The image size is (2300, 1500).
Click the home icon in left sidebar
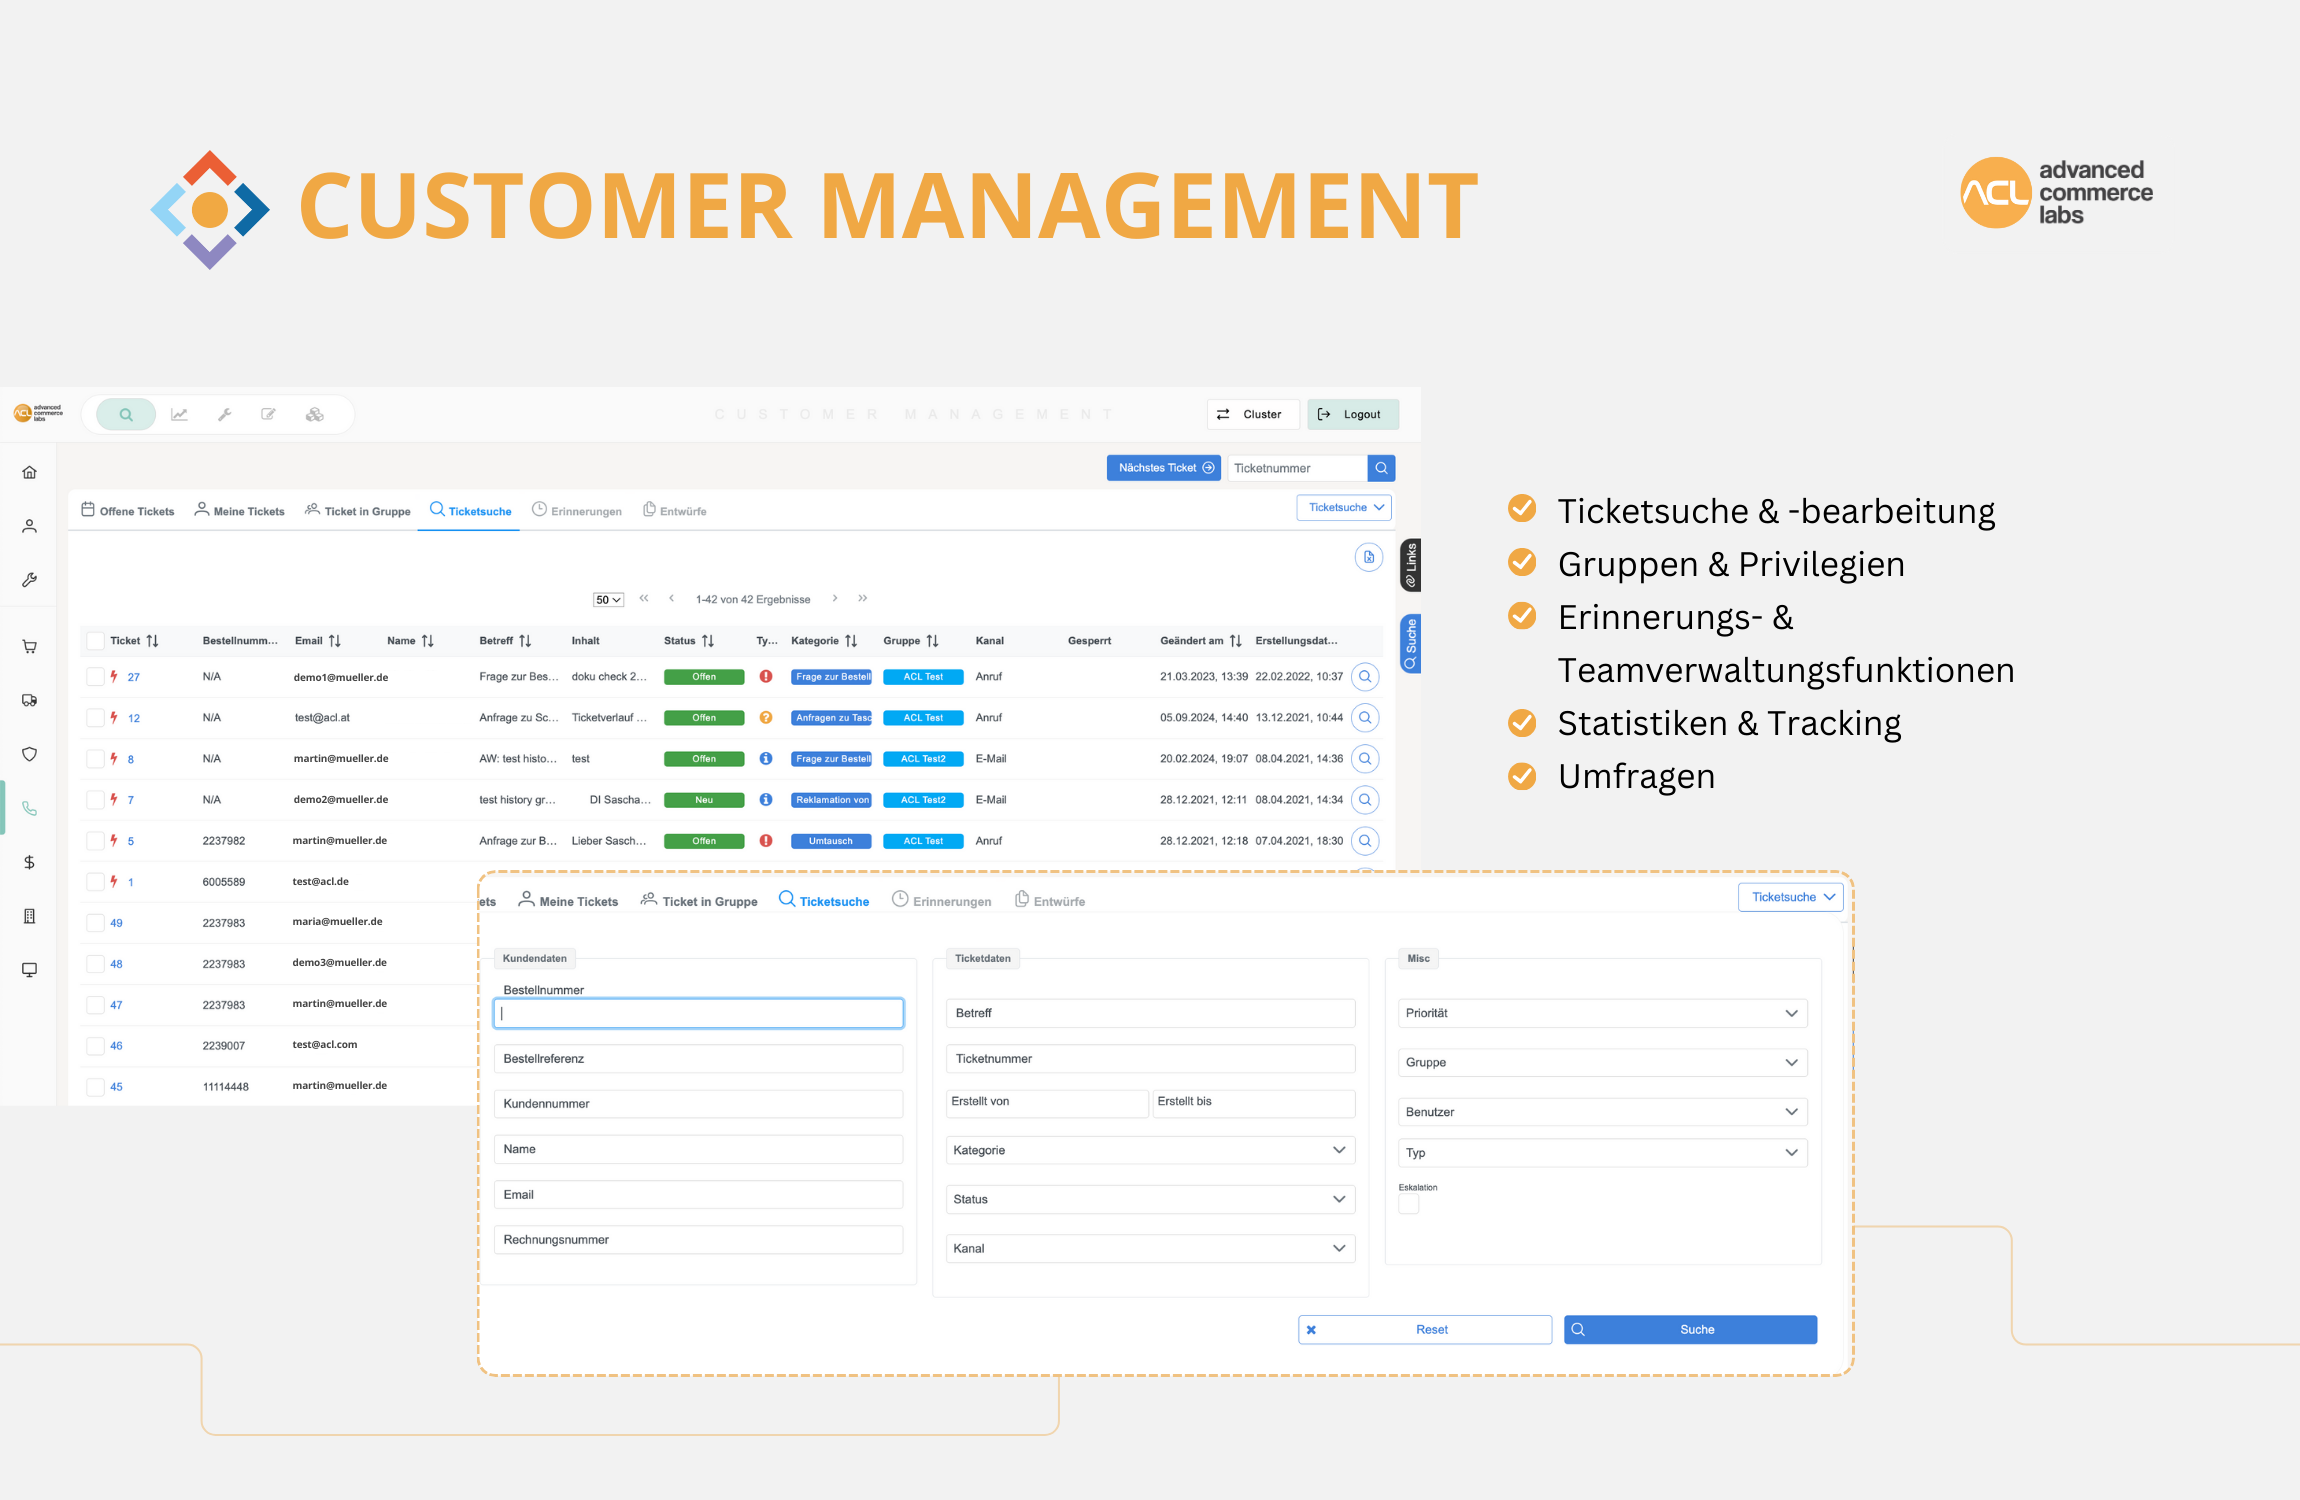(30, 472)
